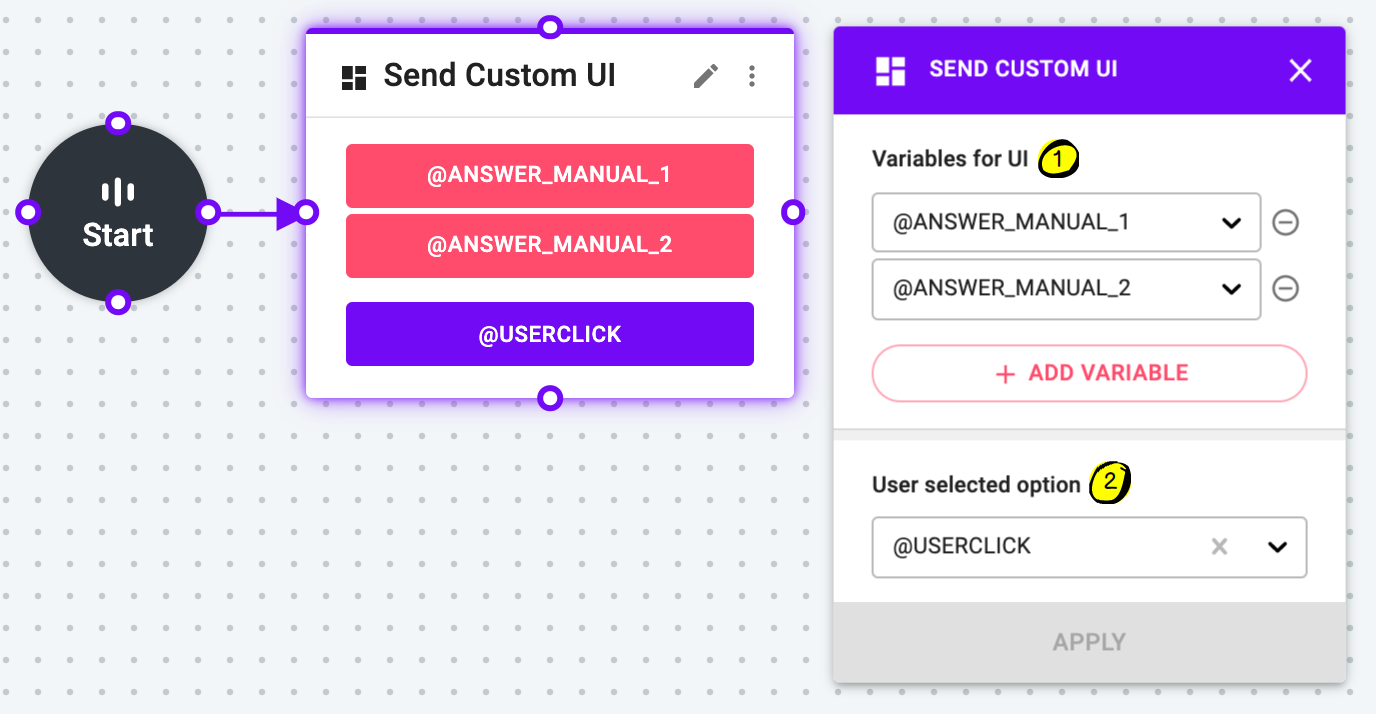Click the right output connector of the Send Custom UI node

(793, 212)
